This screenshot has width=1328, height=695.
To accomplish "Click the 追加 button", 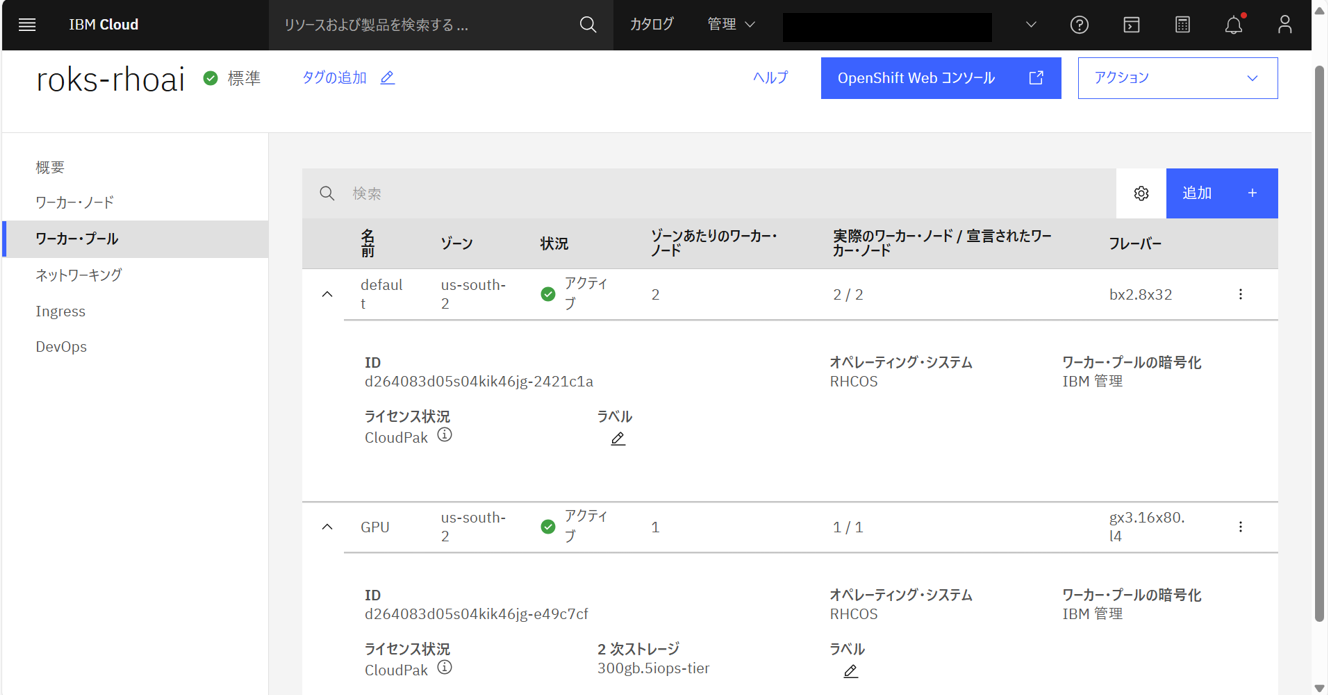I will click(x=1222, y=194).
